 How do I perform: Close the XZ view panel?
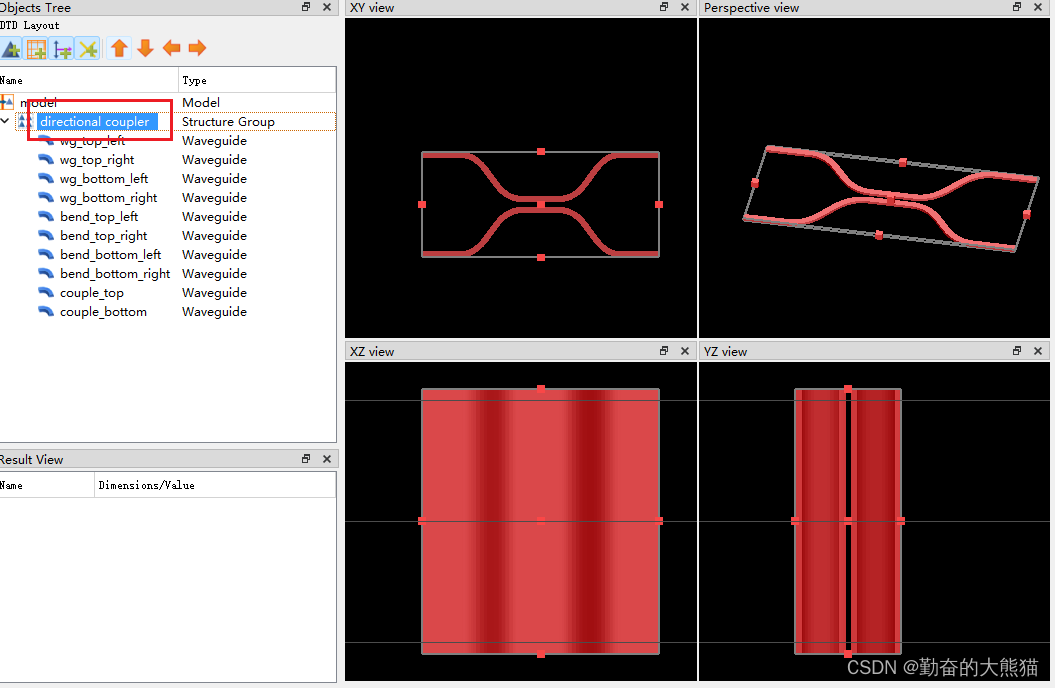685,350
